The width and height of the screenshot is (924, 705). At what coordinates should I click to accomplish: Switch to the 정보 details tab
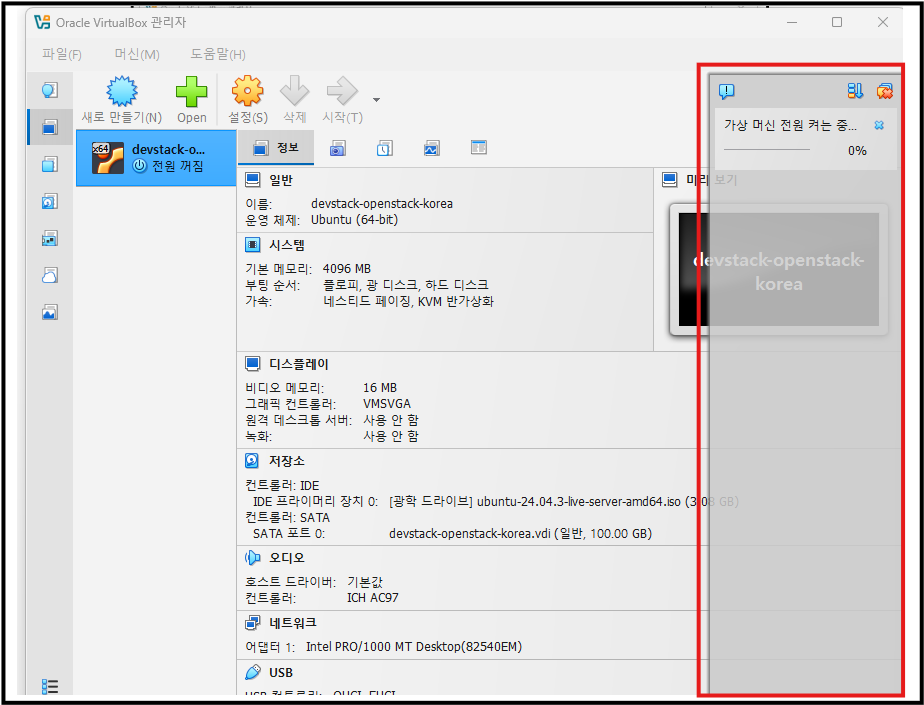(x=276, y=147)
